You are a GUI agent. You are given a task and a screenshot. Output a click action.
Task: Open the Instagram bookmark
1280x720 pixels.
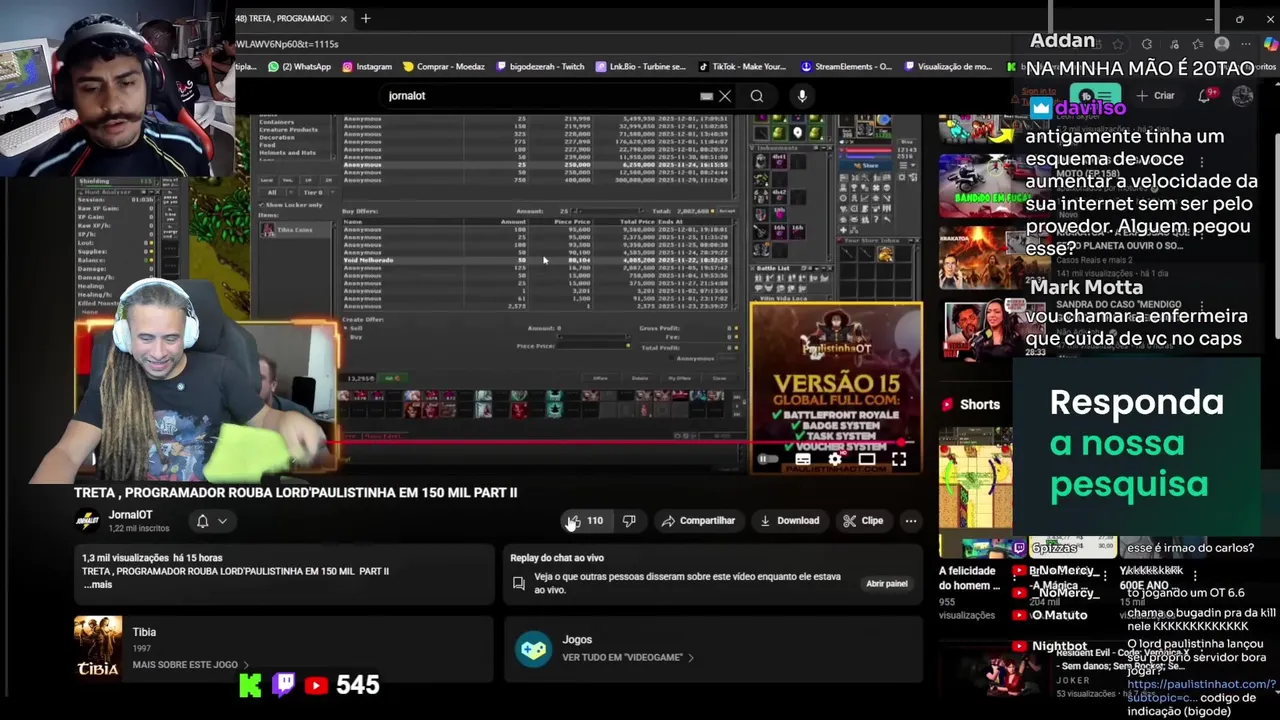tap(367, 67)
